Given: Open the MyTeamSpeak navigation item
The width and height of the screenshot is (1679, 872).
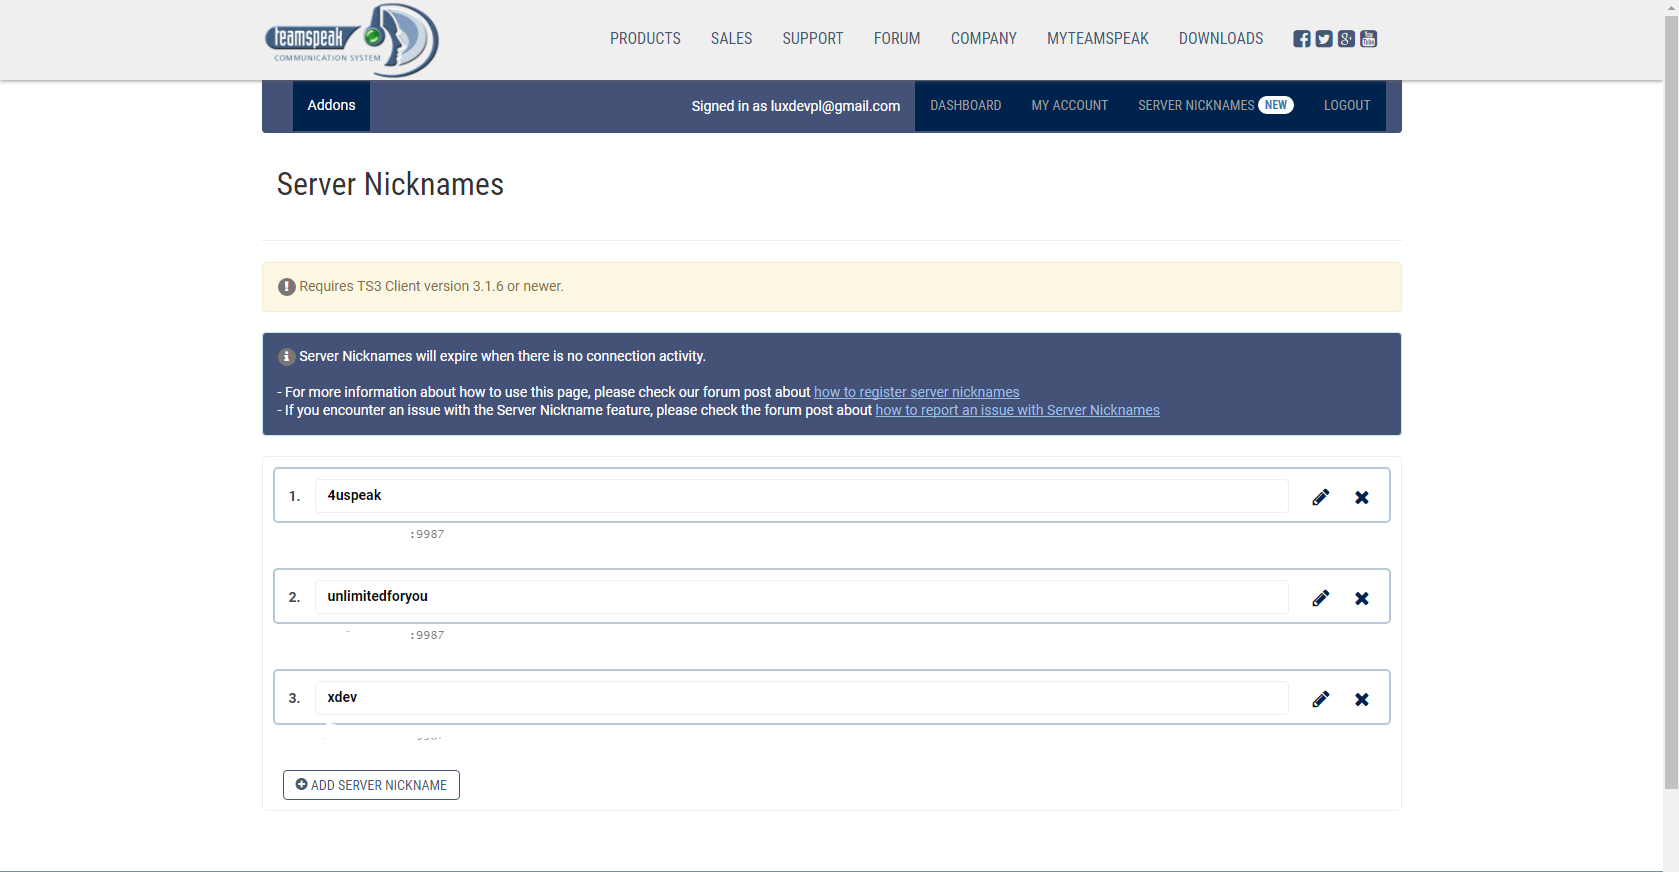Looking at the screenshot, I should 1097,39.
